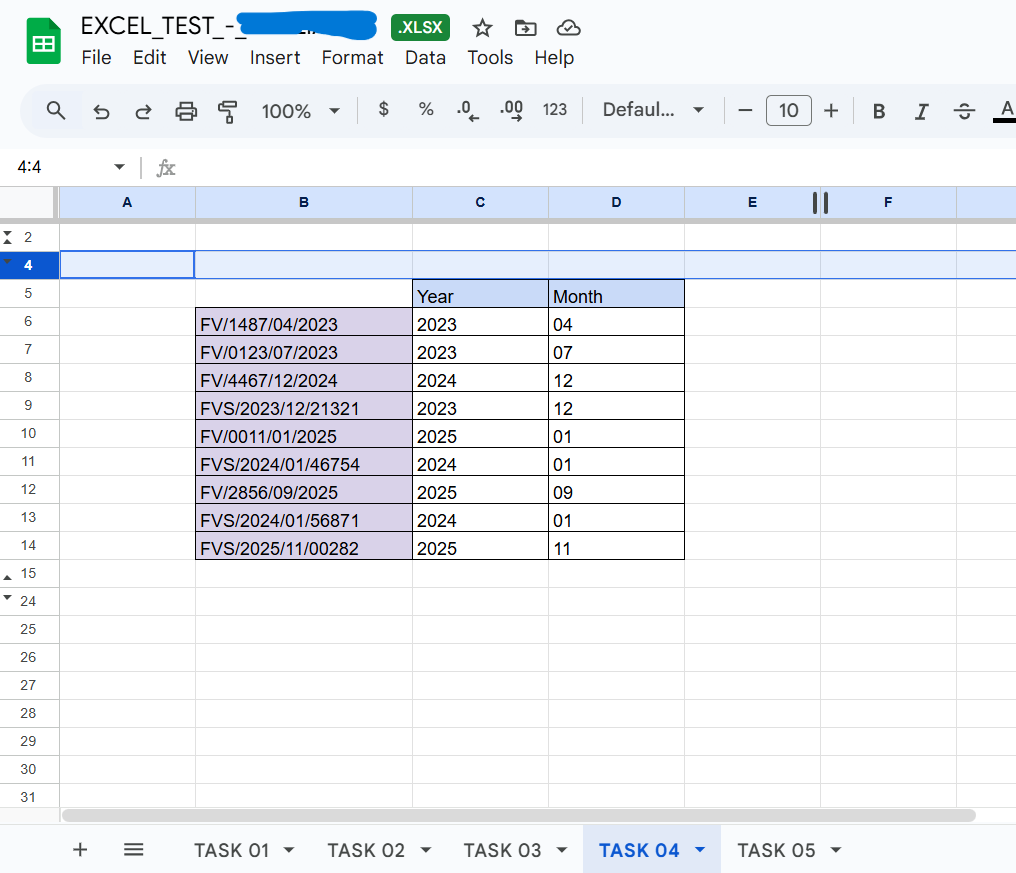Viewport: 1016px width, 873px height.
Task: Open more number formats 123
Action: 555,110
